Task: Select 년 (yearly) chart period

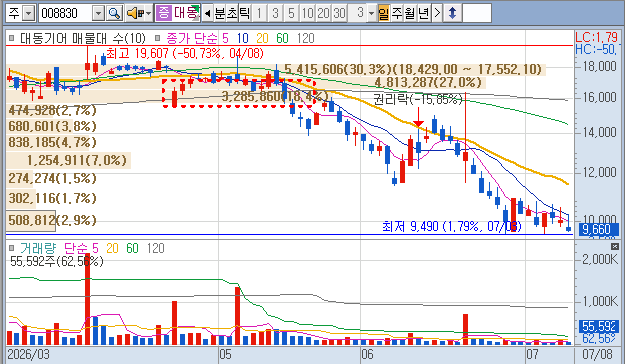Action: click(424, 13)
